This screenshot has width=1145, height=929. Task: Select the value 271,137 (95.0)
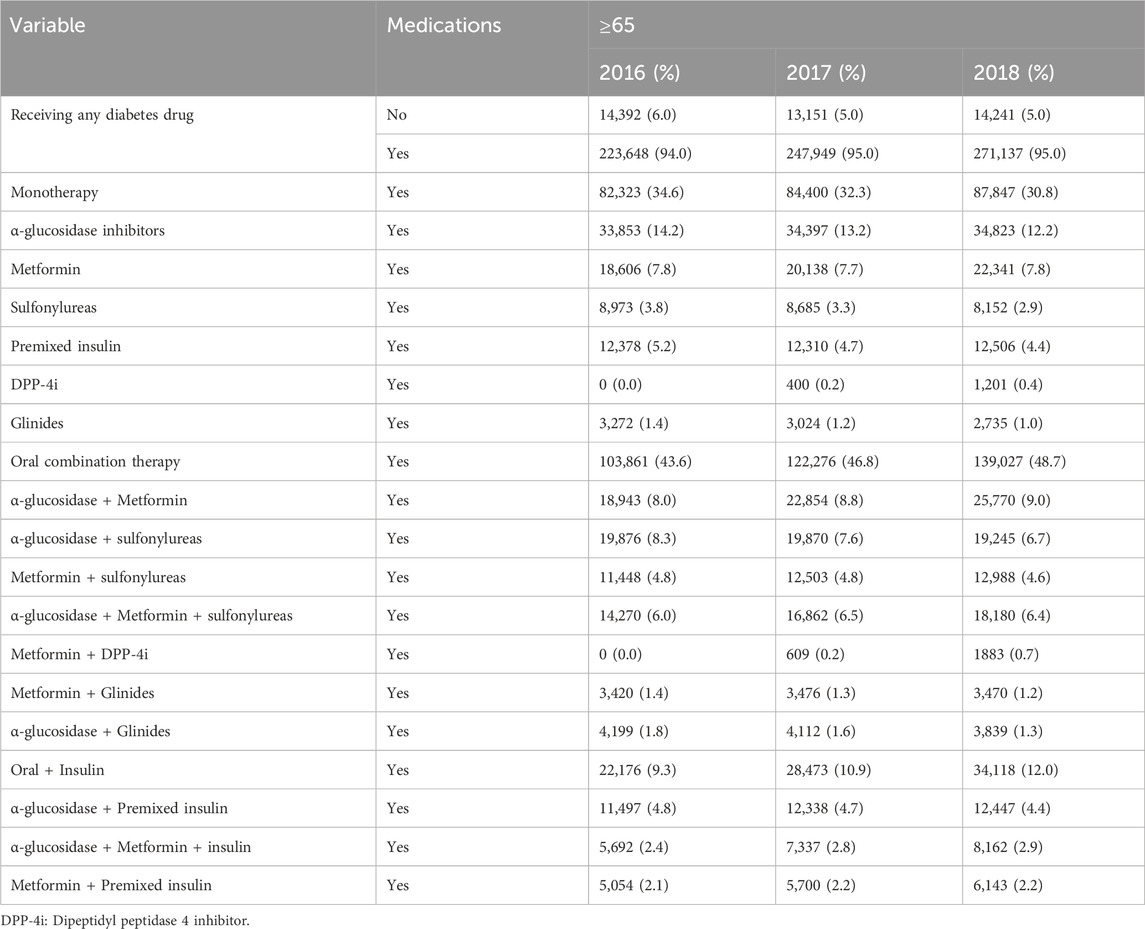1019,154
